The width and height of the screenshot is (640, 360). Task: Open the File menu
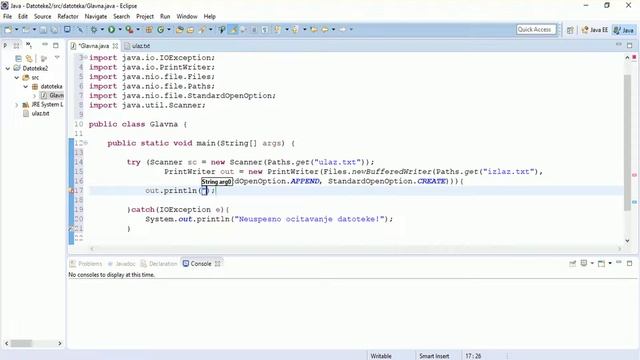click(x=7, y=16)
